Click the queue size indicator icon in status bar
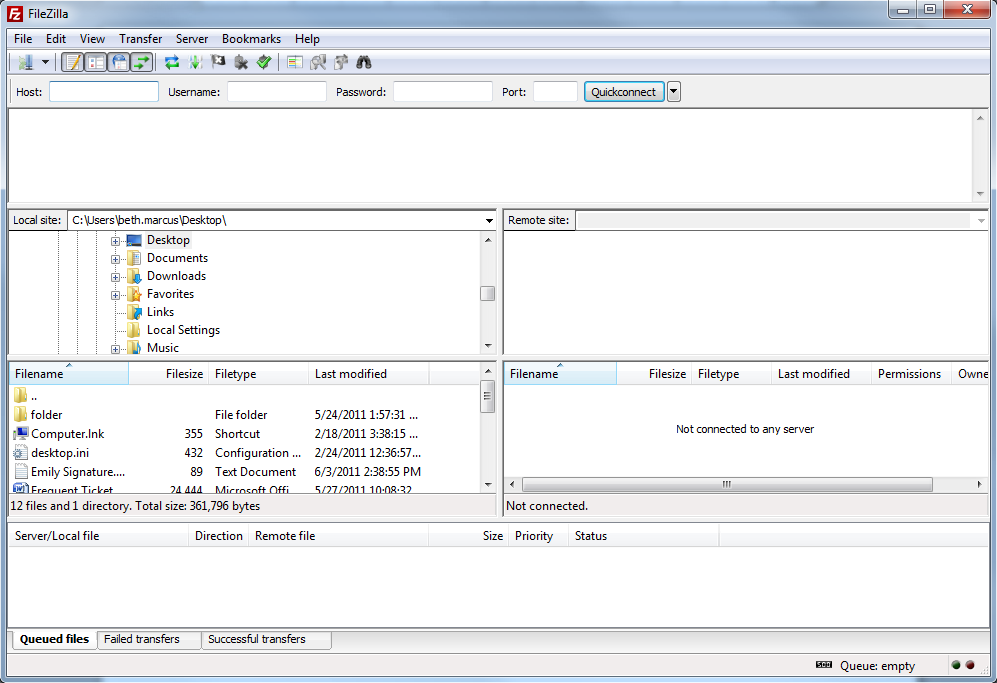Image resolution: width=997 pixels, height=683 pixels. click(823, 665)
